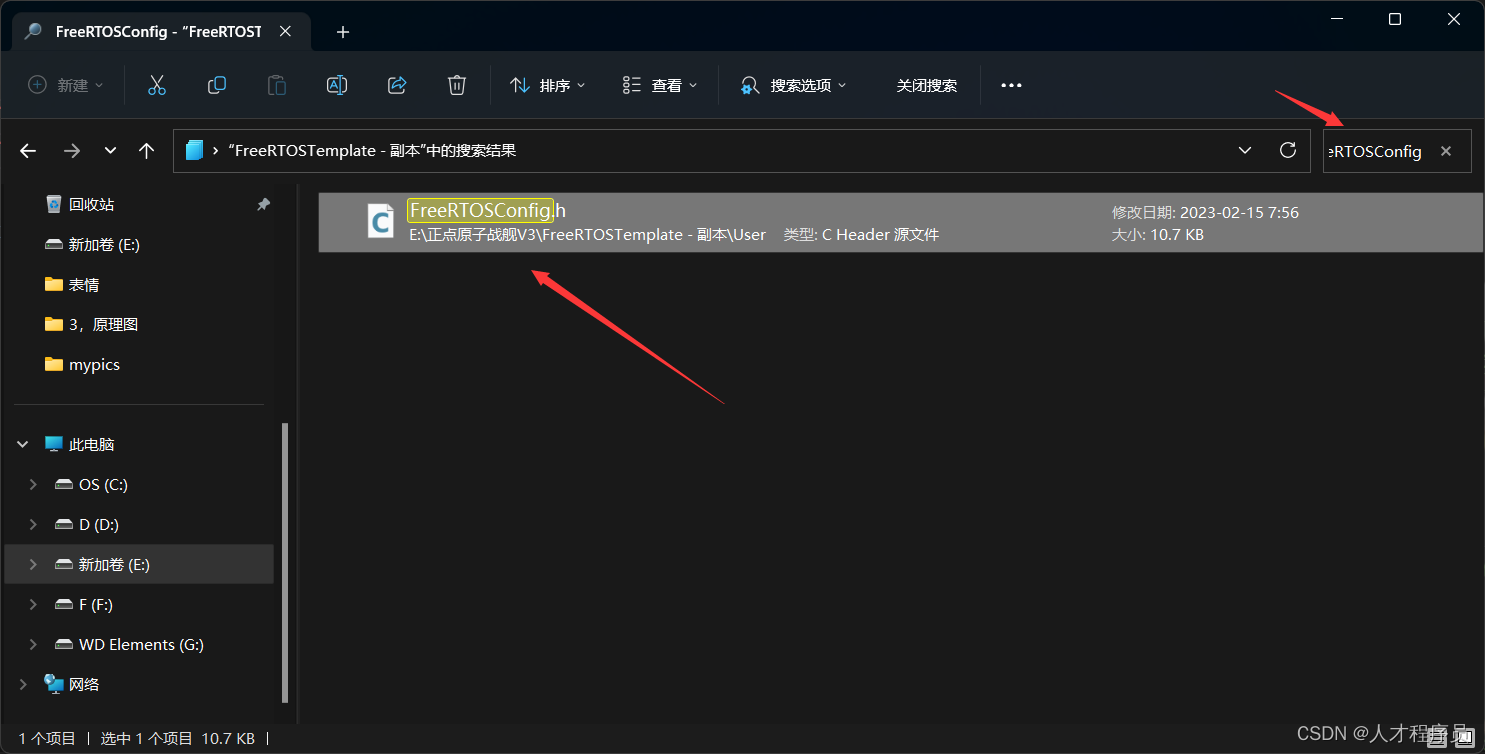Go forward with the right arrow
Viewport: 1485px width, 754px height.
(72, 151)
